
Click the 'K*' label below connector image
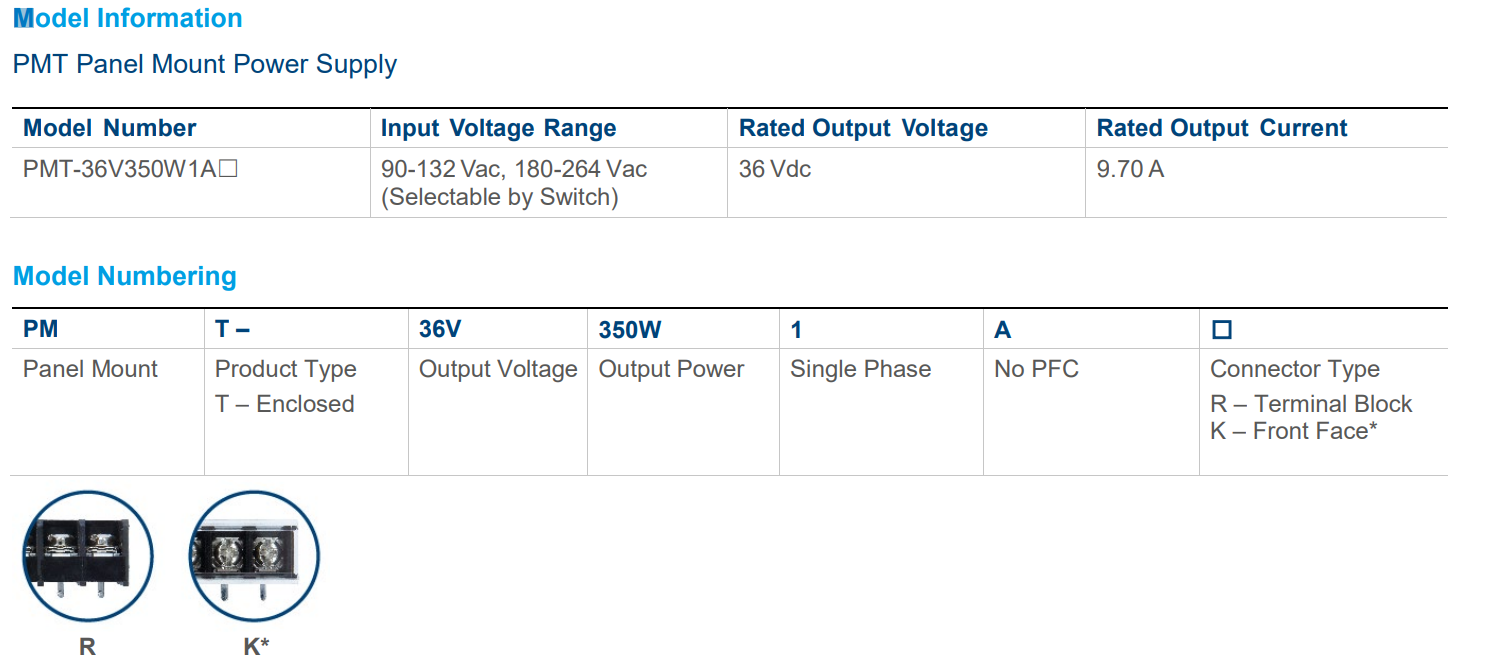(x=256, y=646)
